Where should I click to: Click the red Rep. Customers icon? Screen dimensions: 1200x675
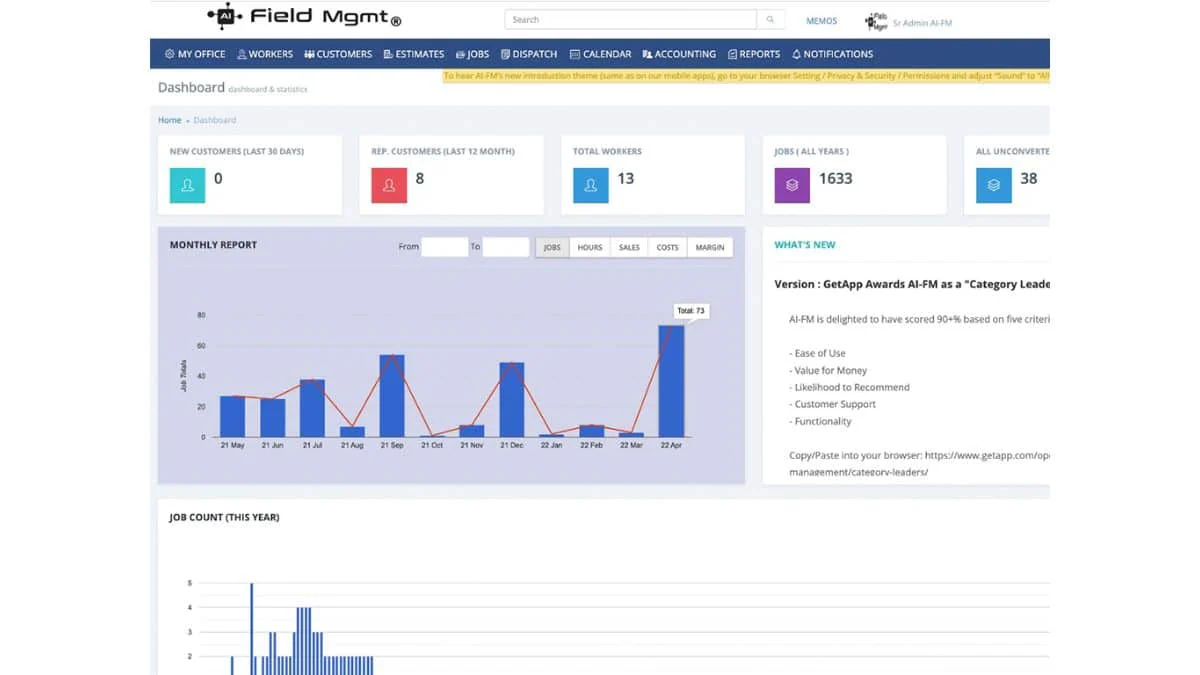pos(389,185)
